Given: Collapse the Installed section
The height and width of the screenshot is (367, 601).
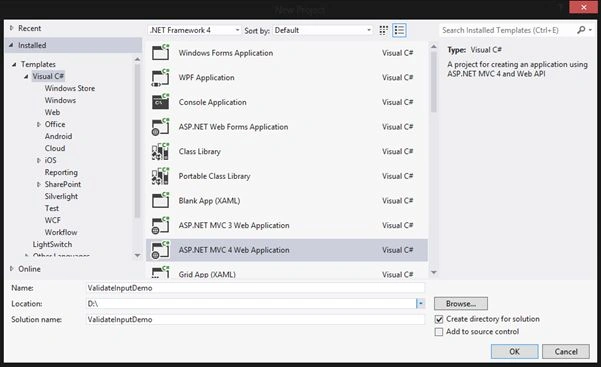Looking at the screenshot, I should [x=11, y=45].
